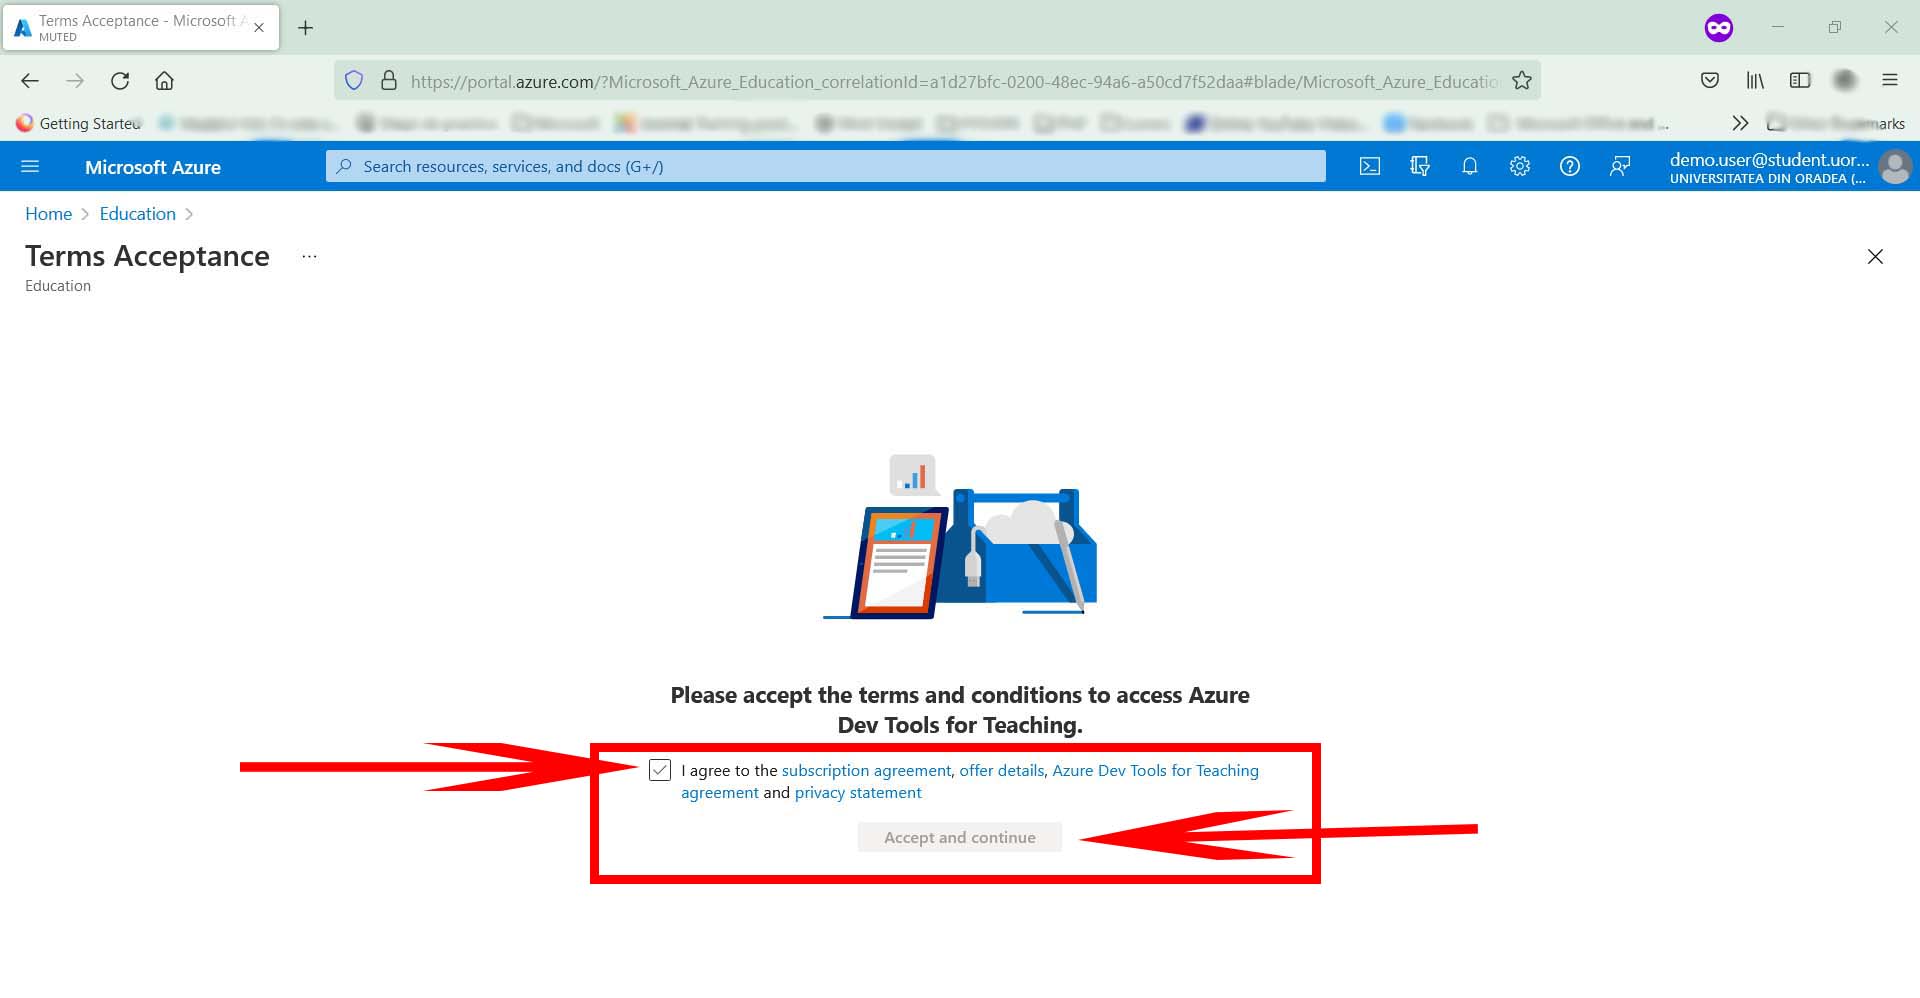Bookmark this page with the star icon
The width and height of the screenshot is (1920, 998).
[1522, 81]
